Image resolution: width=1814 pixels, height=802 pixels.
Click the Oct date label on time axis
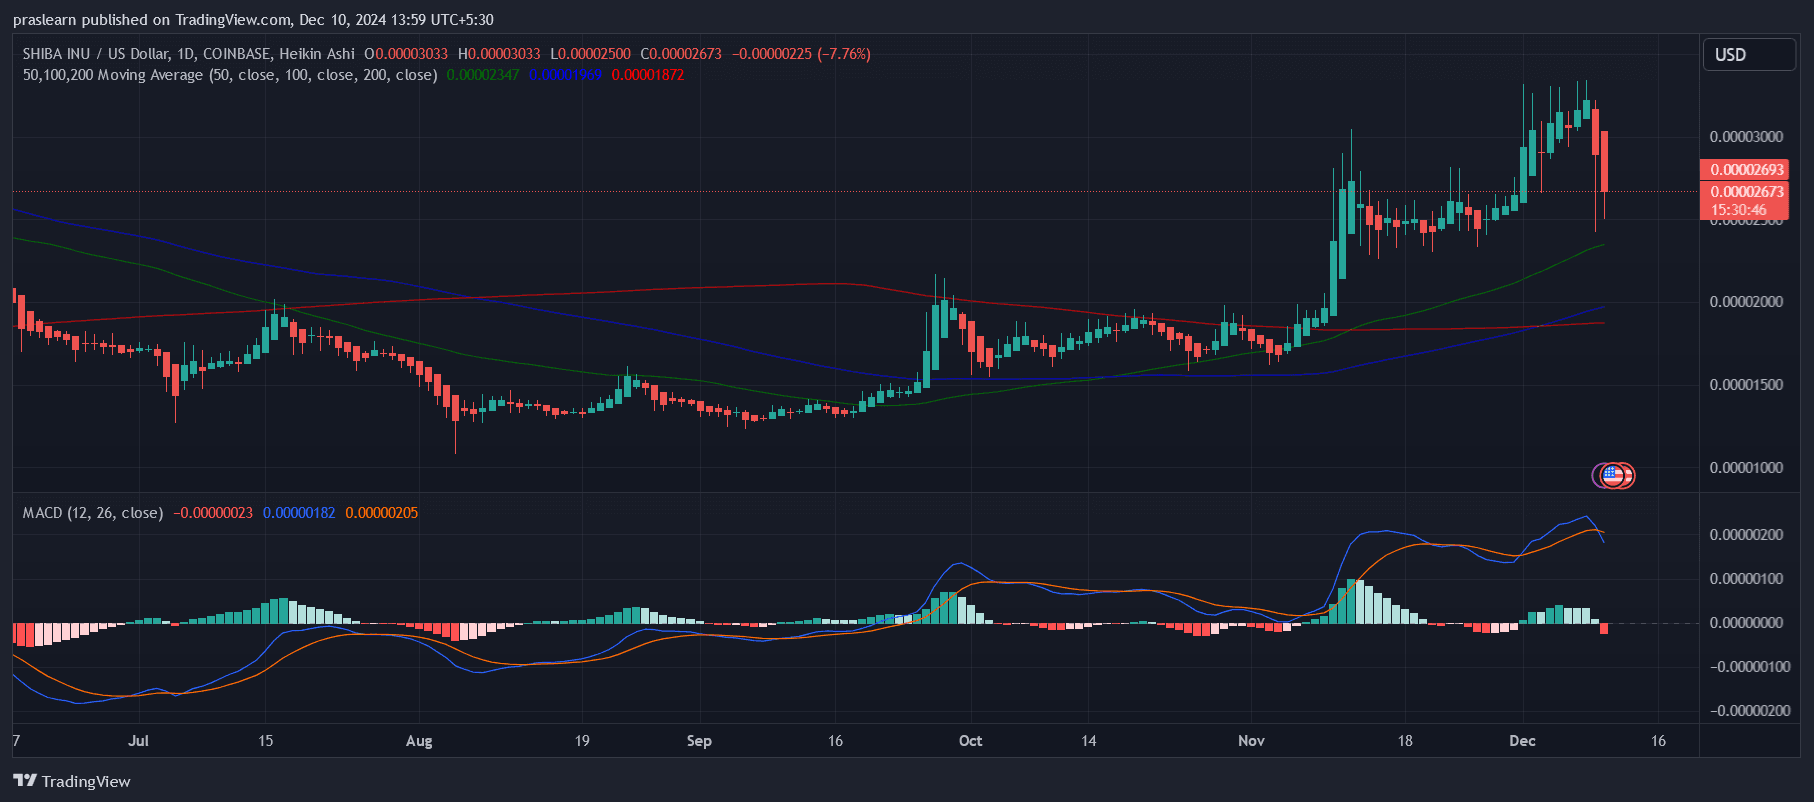[970, 741]
